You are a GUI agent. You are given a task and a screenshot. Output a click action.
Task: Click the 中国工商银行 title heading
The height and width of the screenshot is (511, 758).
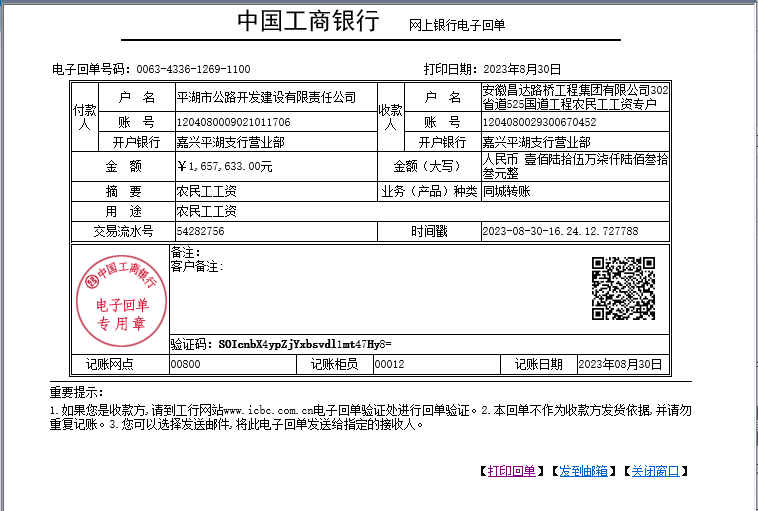[308, 21]
